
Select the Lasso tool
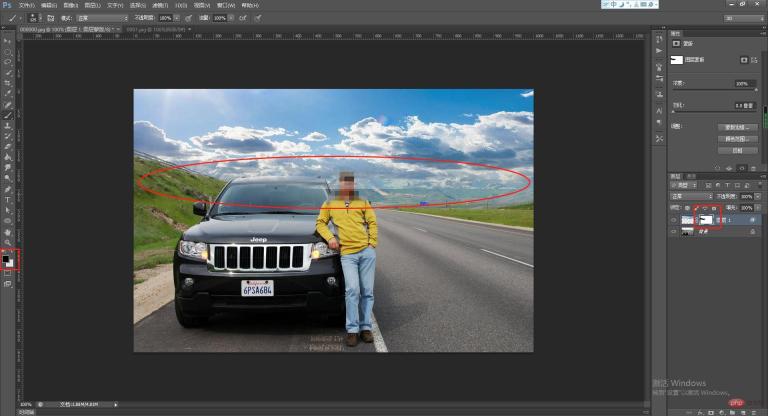pos(9,61)
